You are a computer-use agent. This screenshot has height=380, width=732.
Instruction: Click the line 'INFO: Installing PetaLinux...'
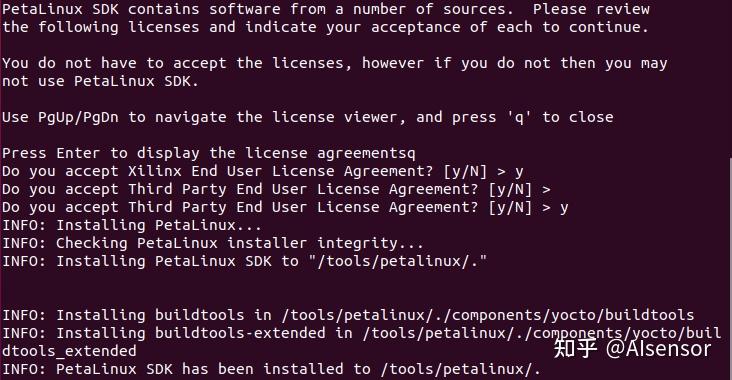coord(132,225)
